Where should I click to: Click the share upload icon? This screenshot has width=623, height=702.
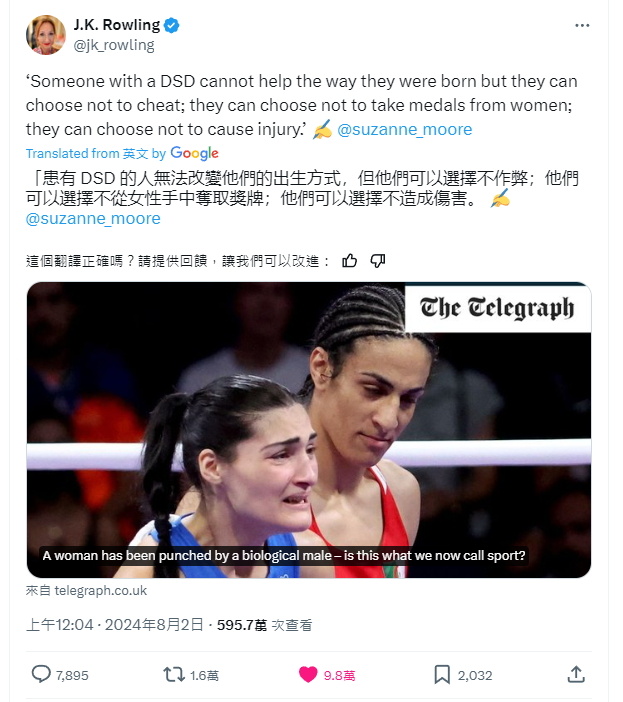pyautogui.click(x=576, y=674)
